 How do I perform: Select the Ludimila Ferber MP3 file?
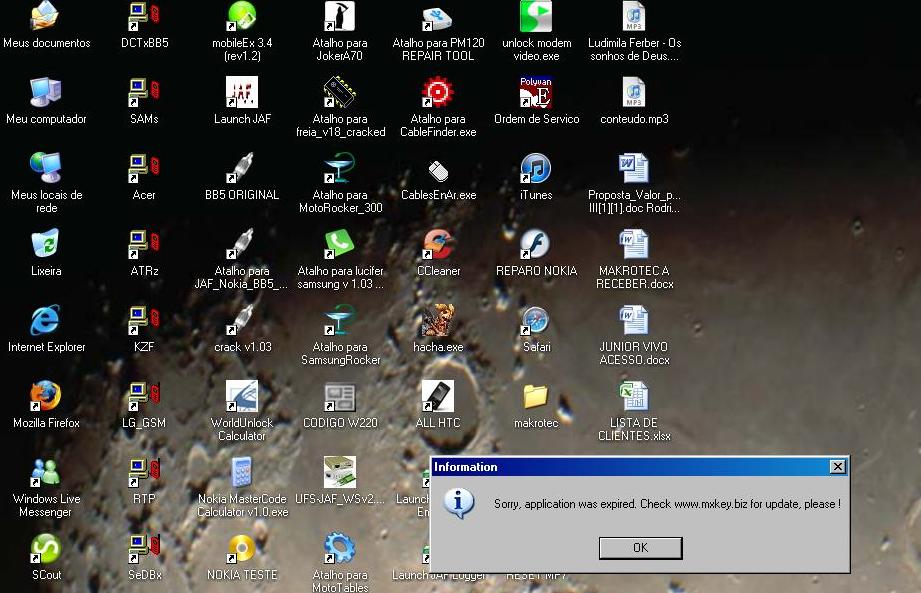tap(634, 16)
